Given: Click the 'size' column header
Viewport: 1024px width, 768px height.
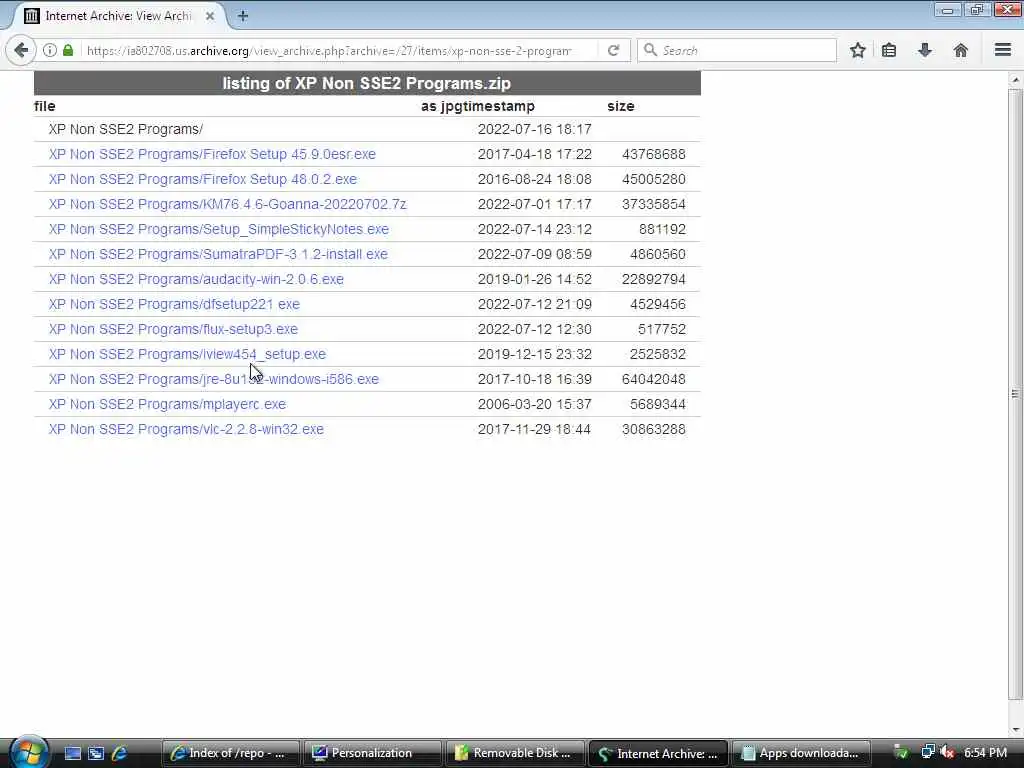Looking at the screenshot, I should (620, 106).
